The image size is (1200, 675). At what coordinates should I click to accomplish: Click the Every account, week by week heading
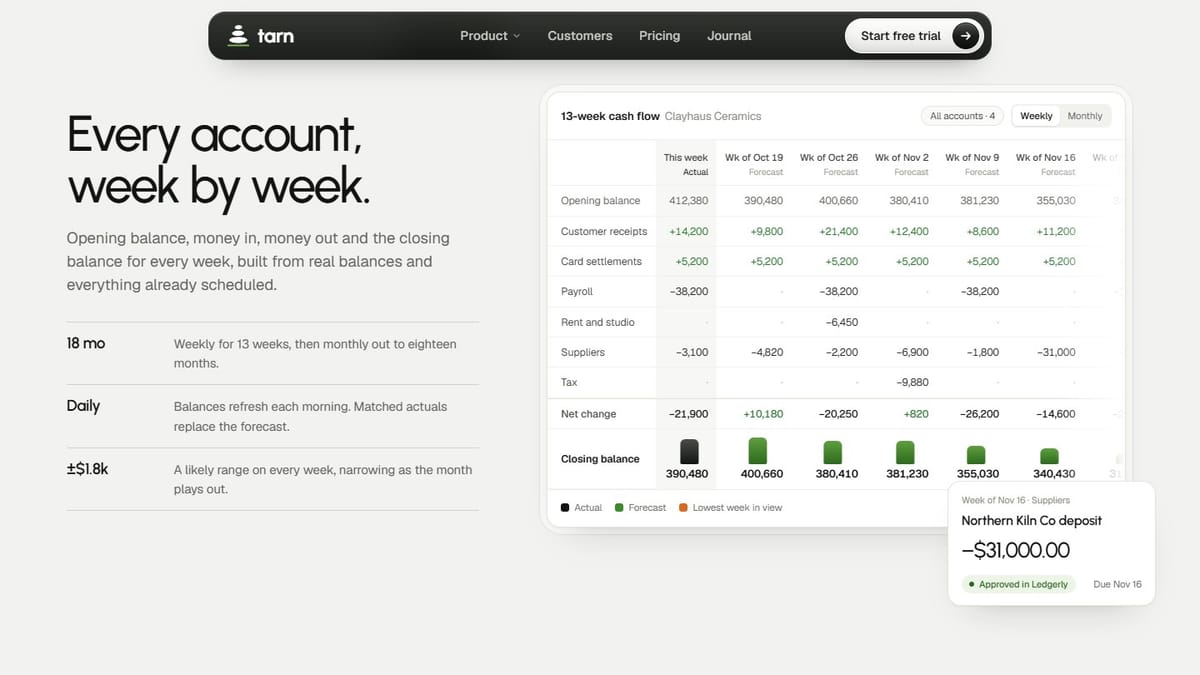[219, 161]
